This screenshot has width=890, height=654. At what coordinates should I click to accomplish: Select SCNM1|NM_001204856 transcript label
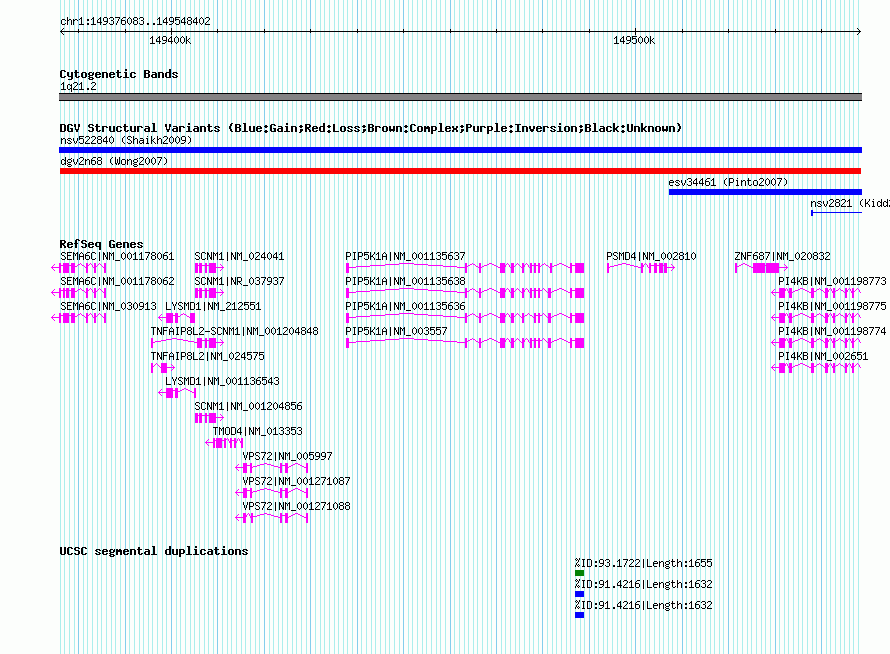tap(248, 406)
